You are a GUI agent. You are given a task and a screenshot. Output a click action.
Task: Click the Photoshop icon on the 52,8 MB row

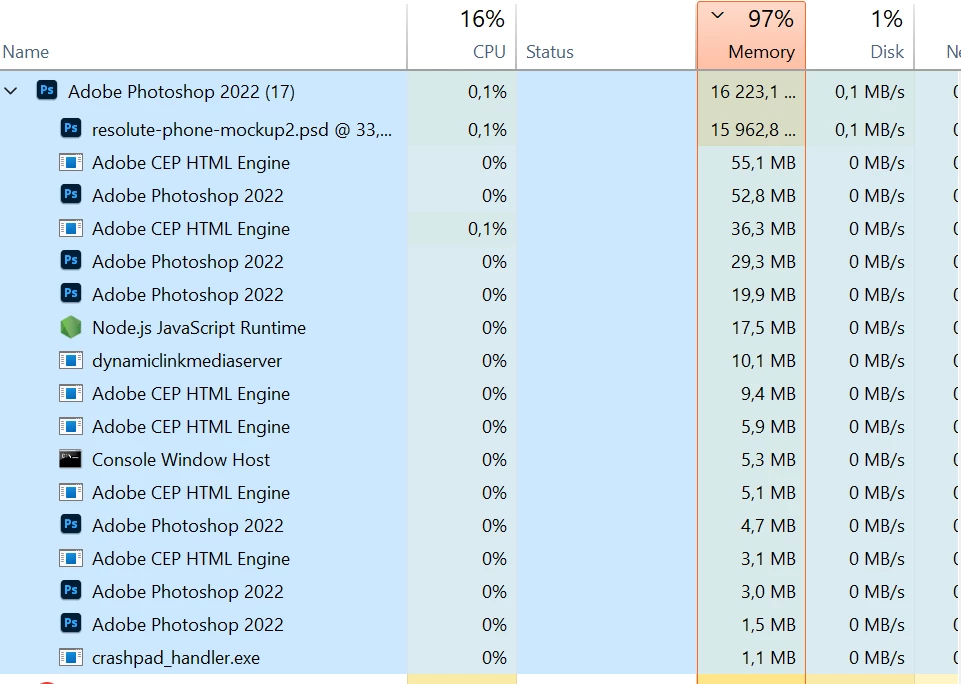70,195
